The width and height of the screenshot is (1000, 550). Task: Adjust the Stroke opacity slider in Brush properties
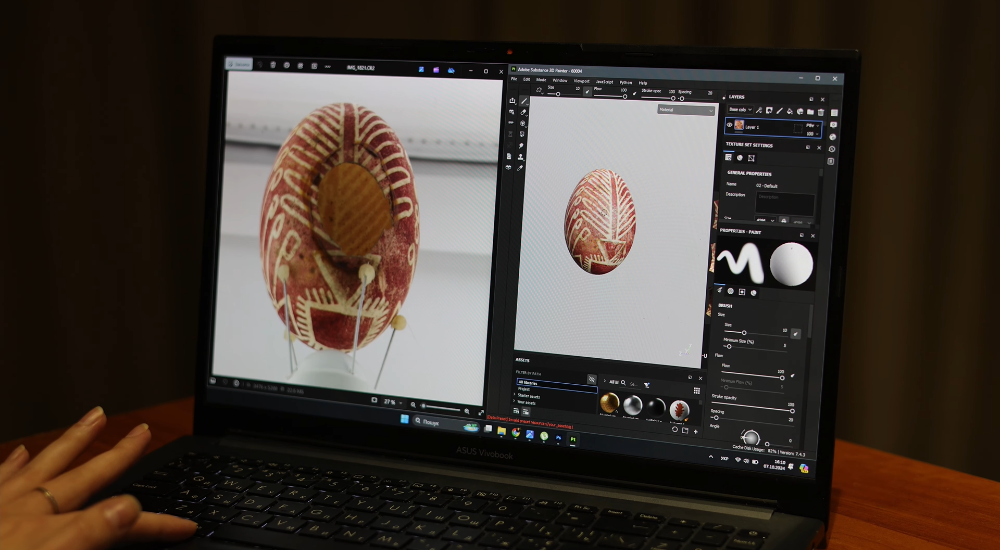coord(753,407)
